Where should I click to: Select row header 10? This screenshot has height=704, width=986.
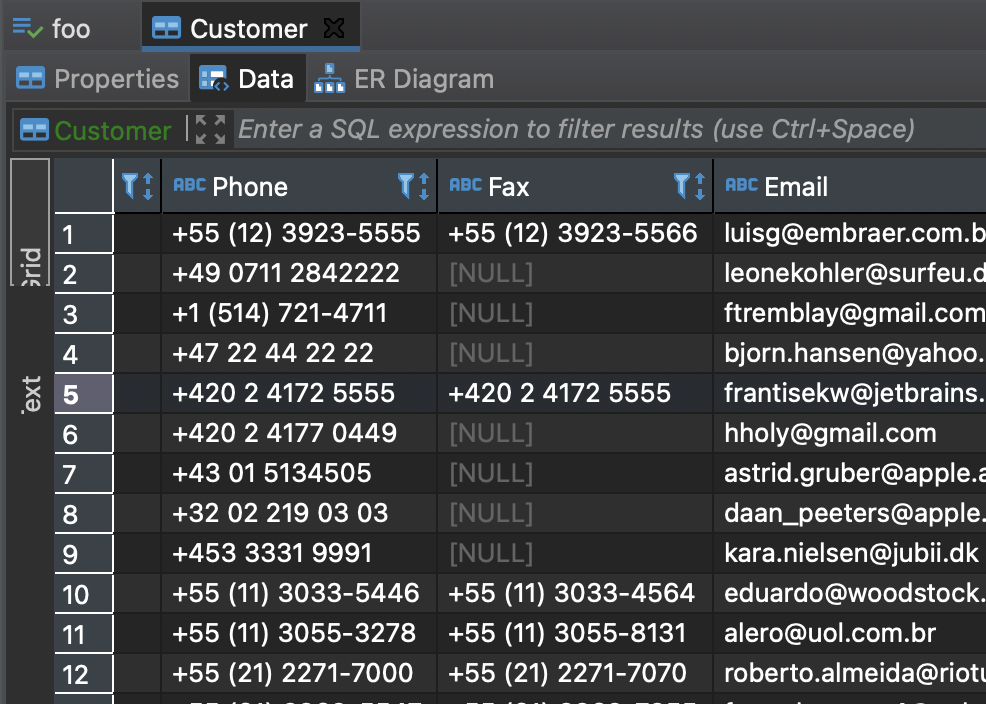click(x=84, y=594)
